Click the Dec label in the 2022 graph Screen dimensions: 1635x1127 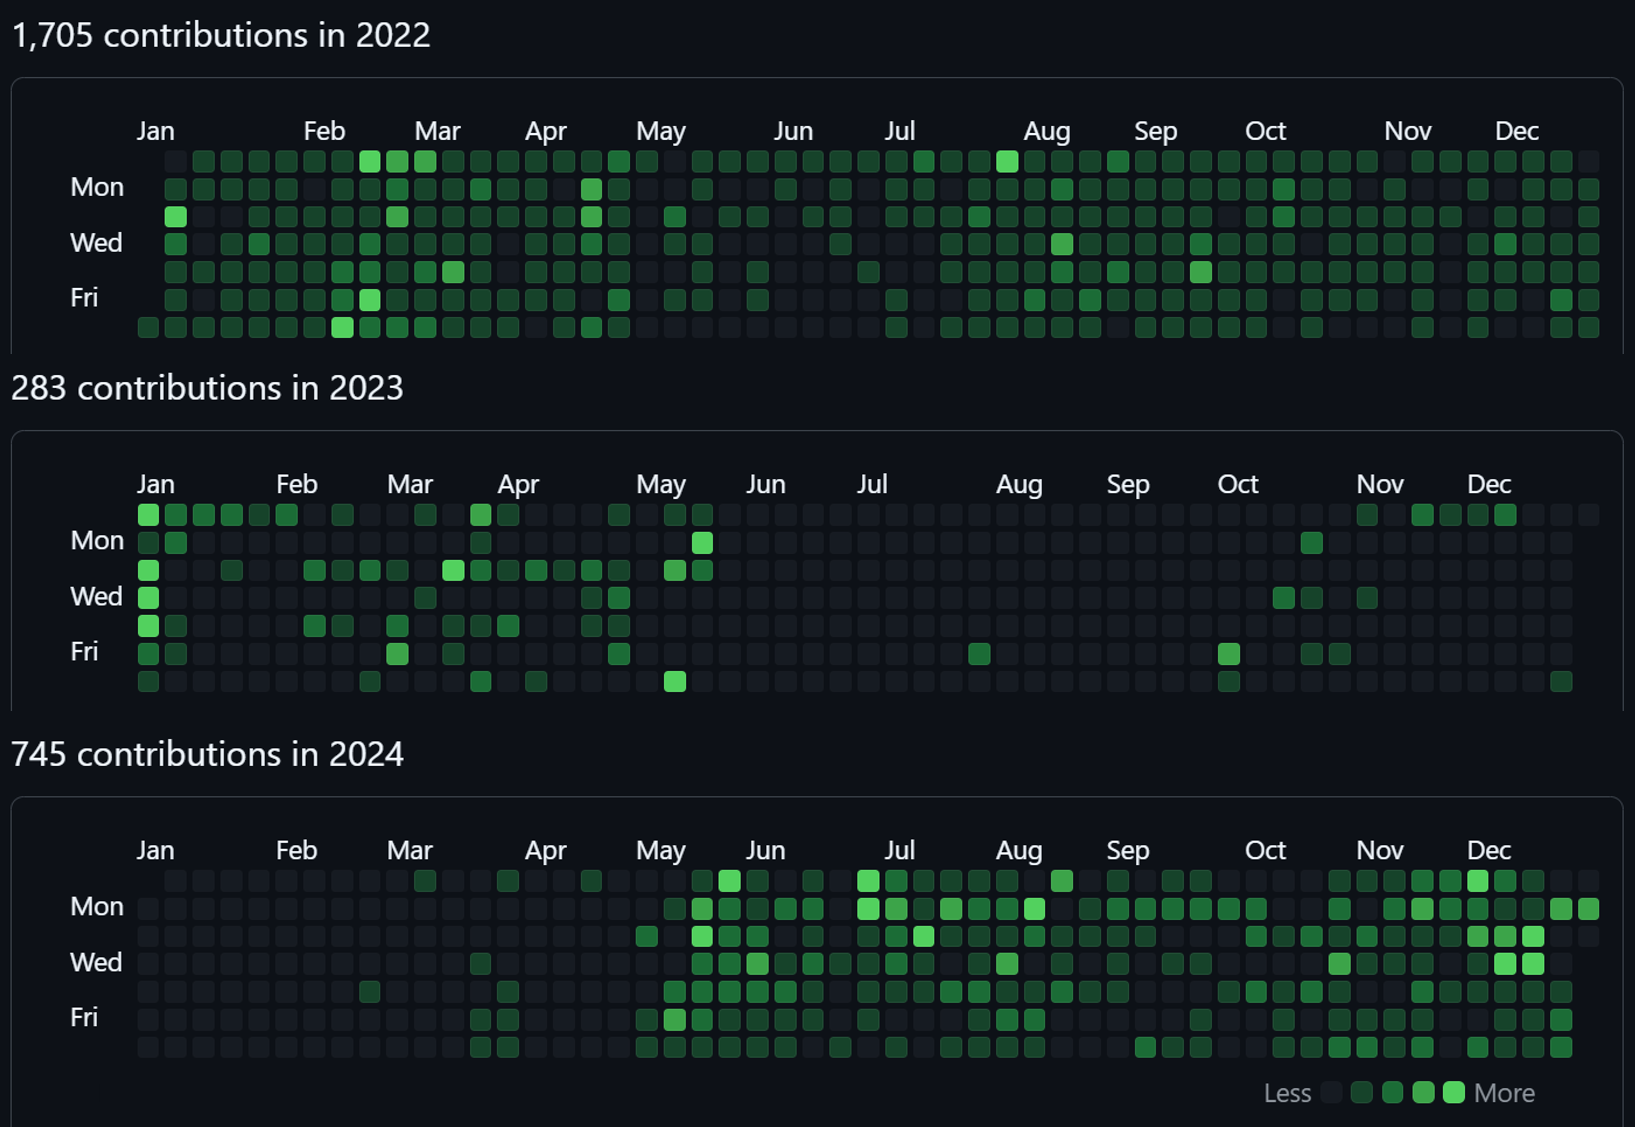1517,131
